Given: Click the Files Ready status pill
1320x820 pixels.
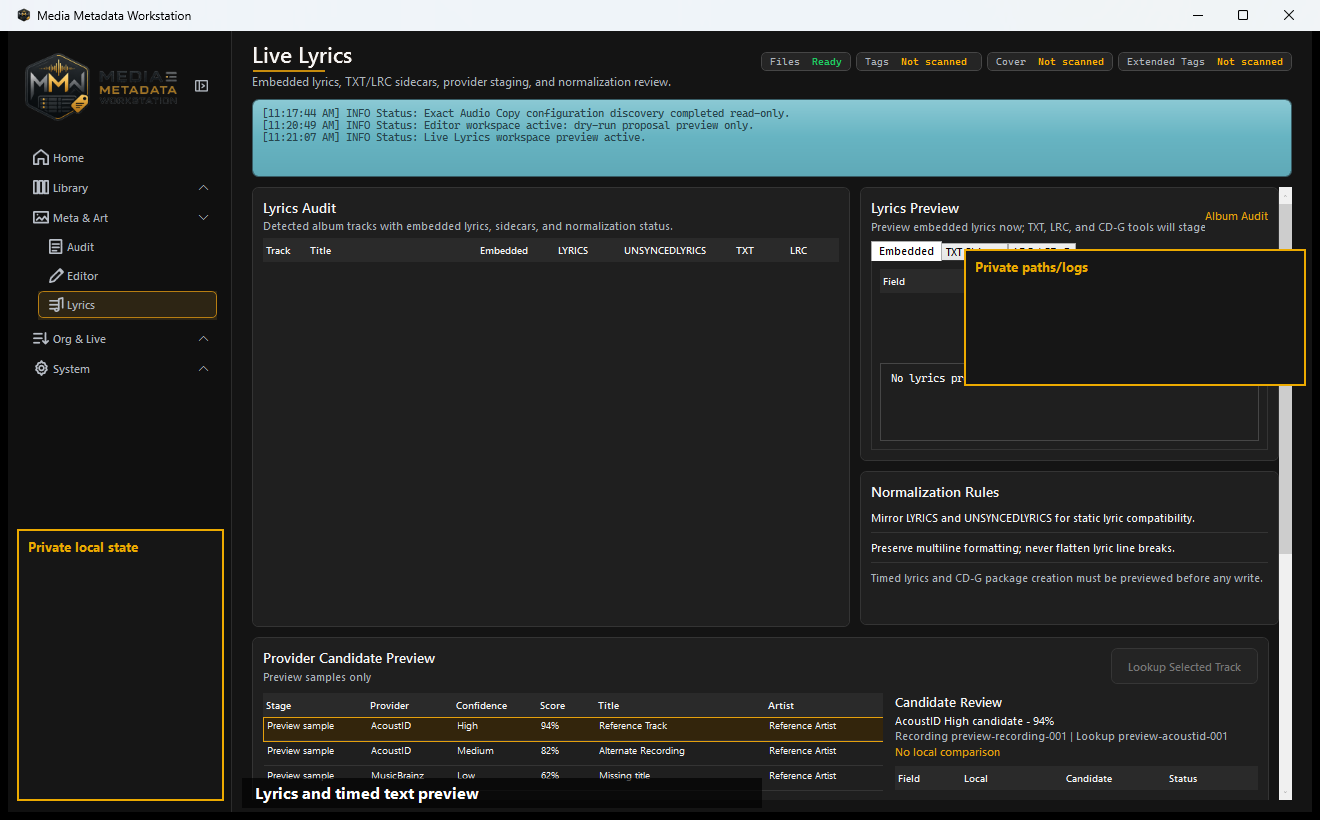Looking at the screenshot, I should [806, 62].
